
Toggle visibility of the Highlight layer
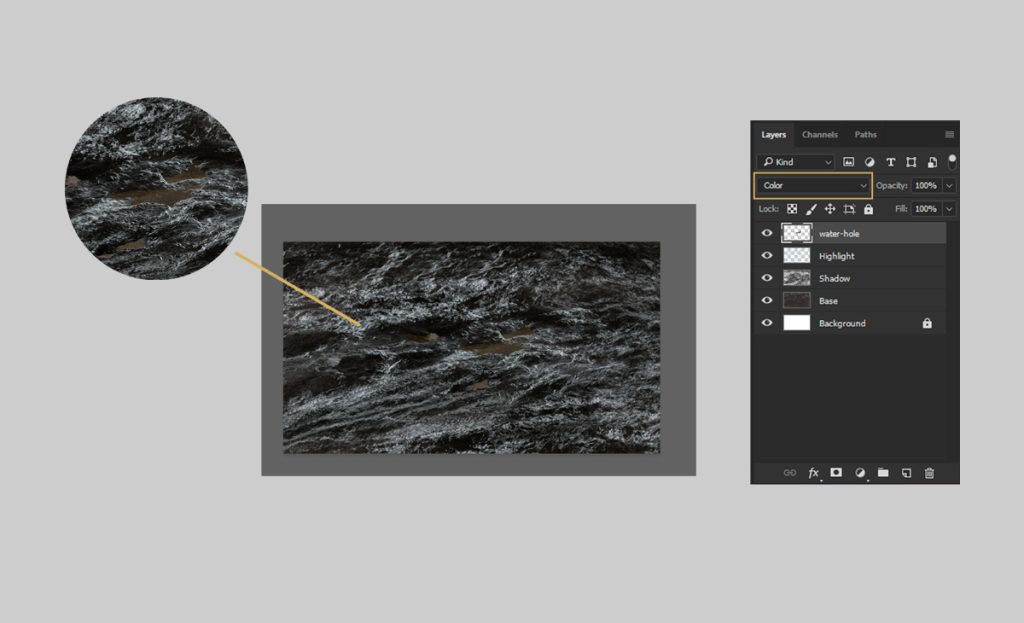pos(767,256)
